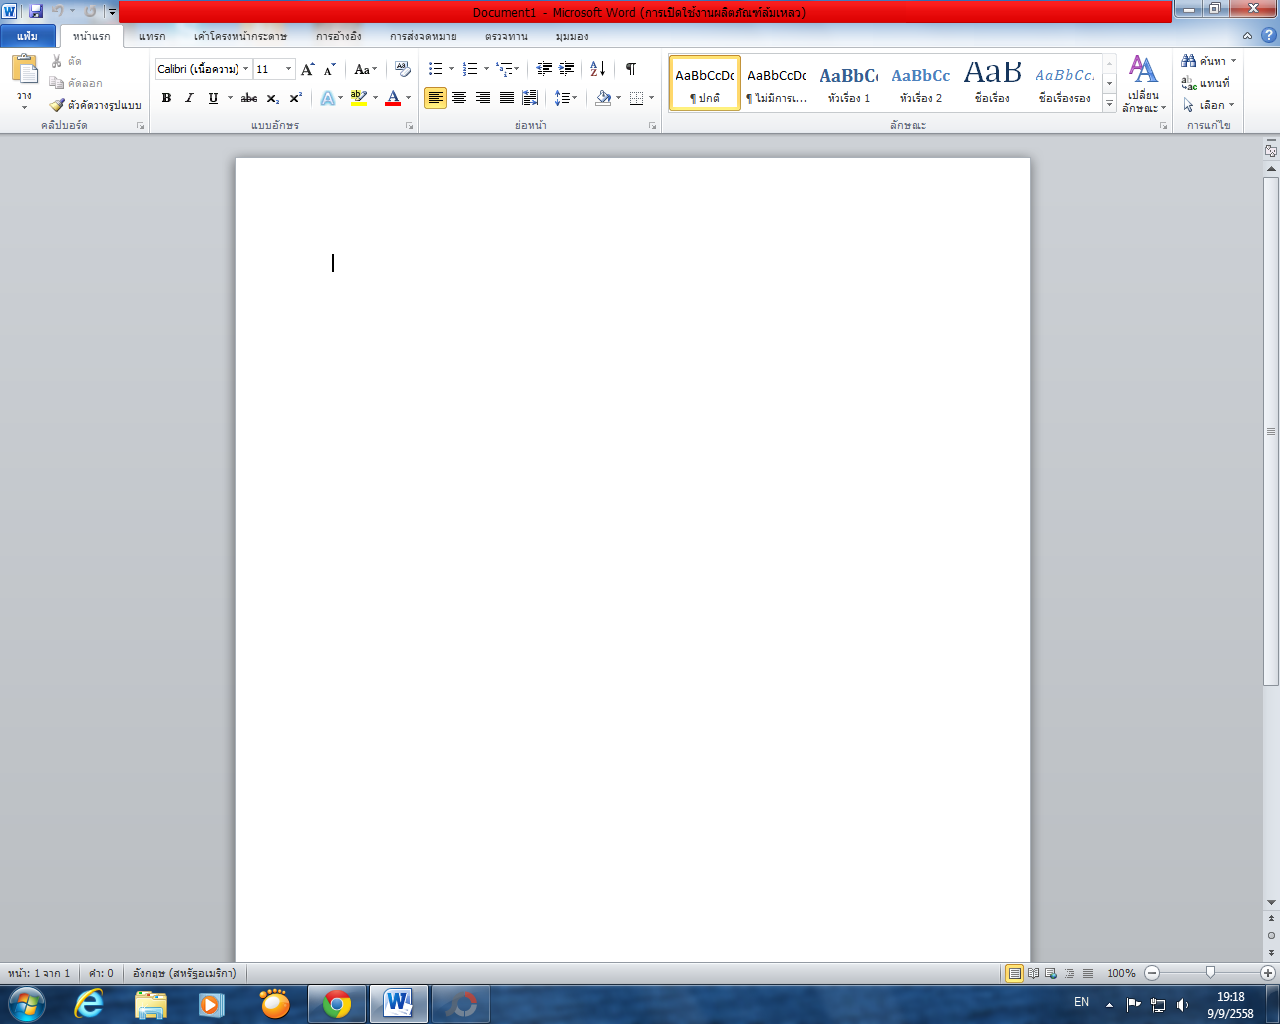The height and width of the screenshot is (1024, 1280).
Task: Click the Find binoculars icon
Action: (1189, 61)
